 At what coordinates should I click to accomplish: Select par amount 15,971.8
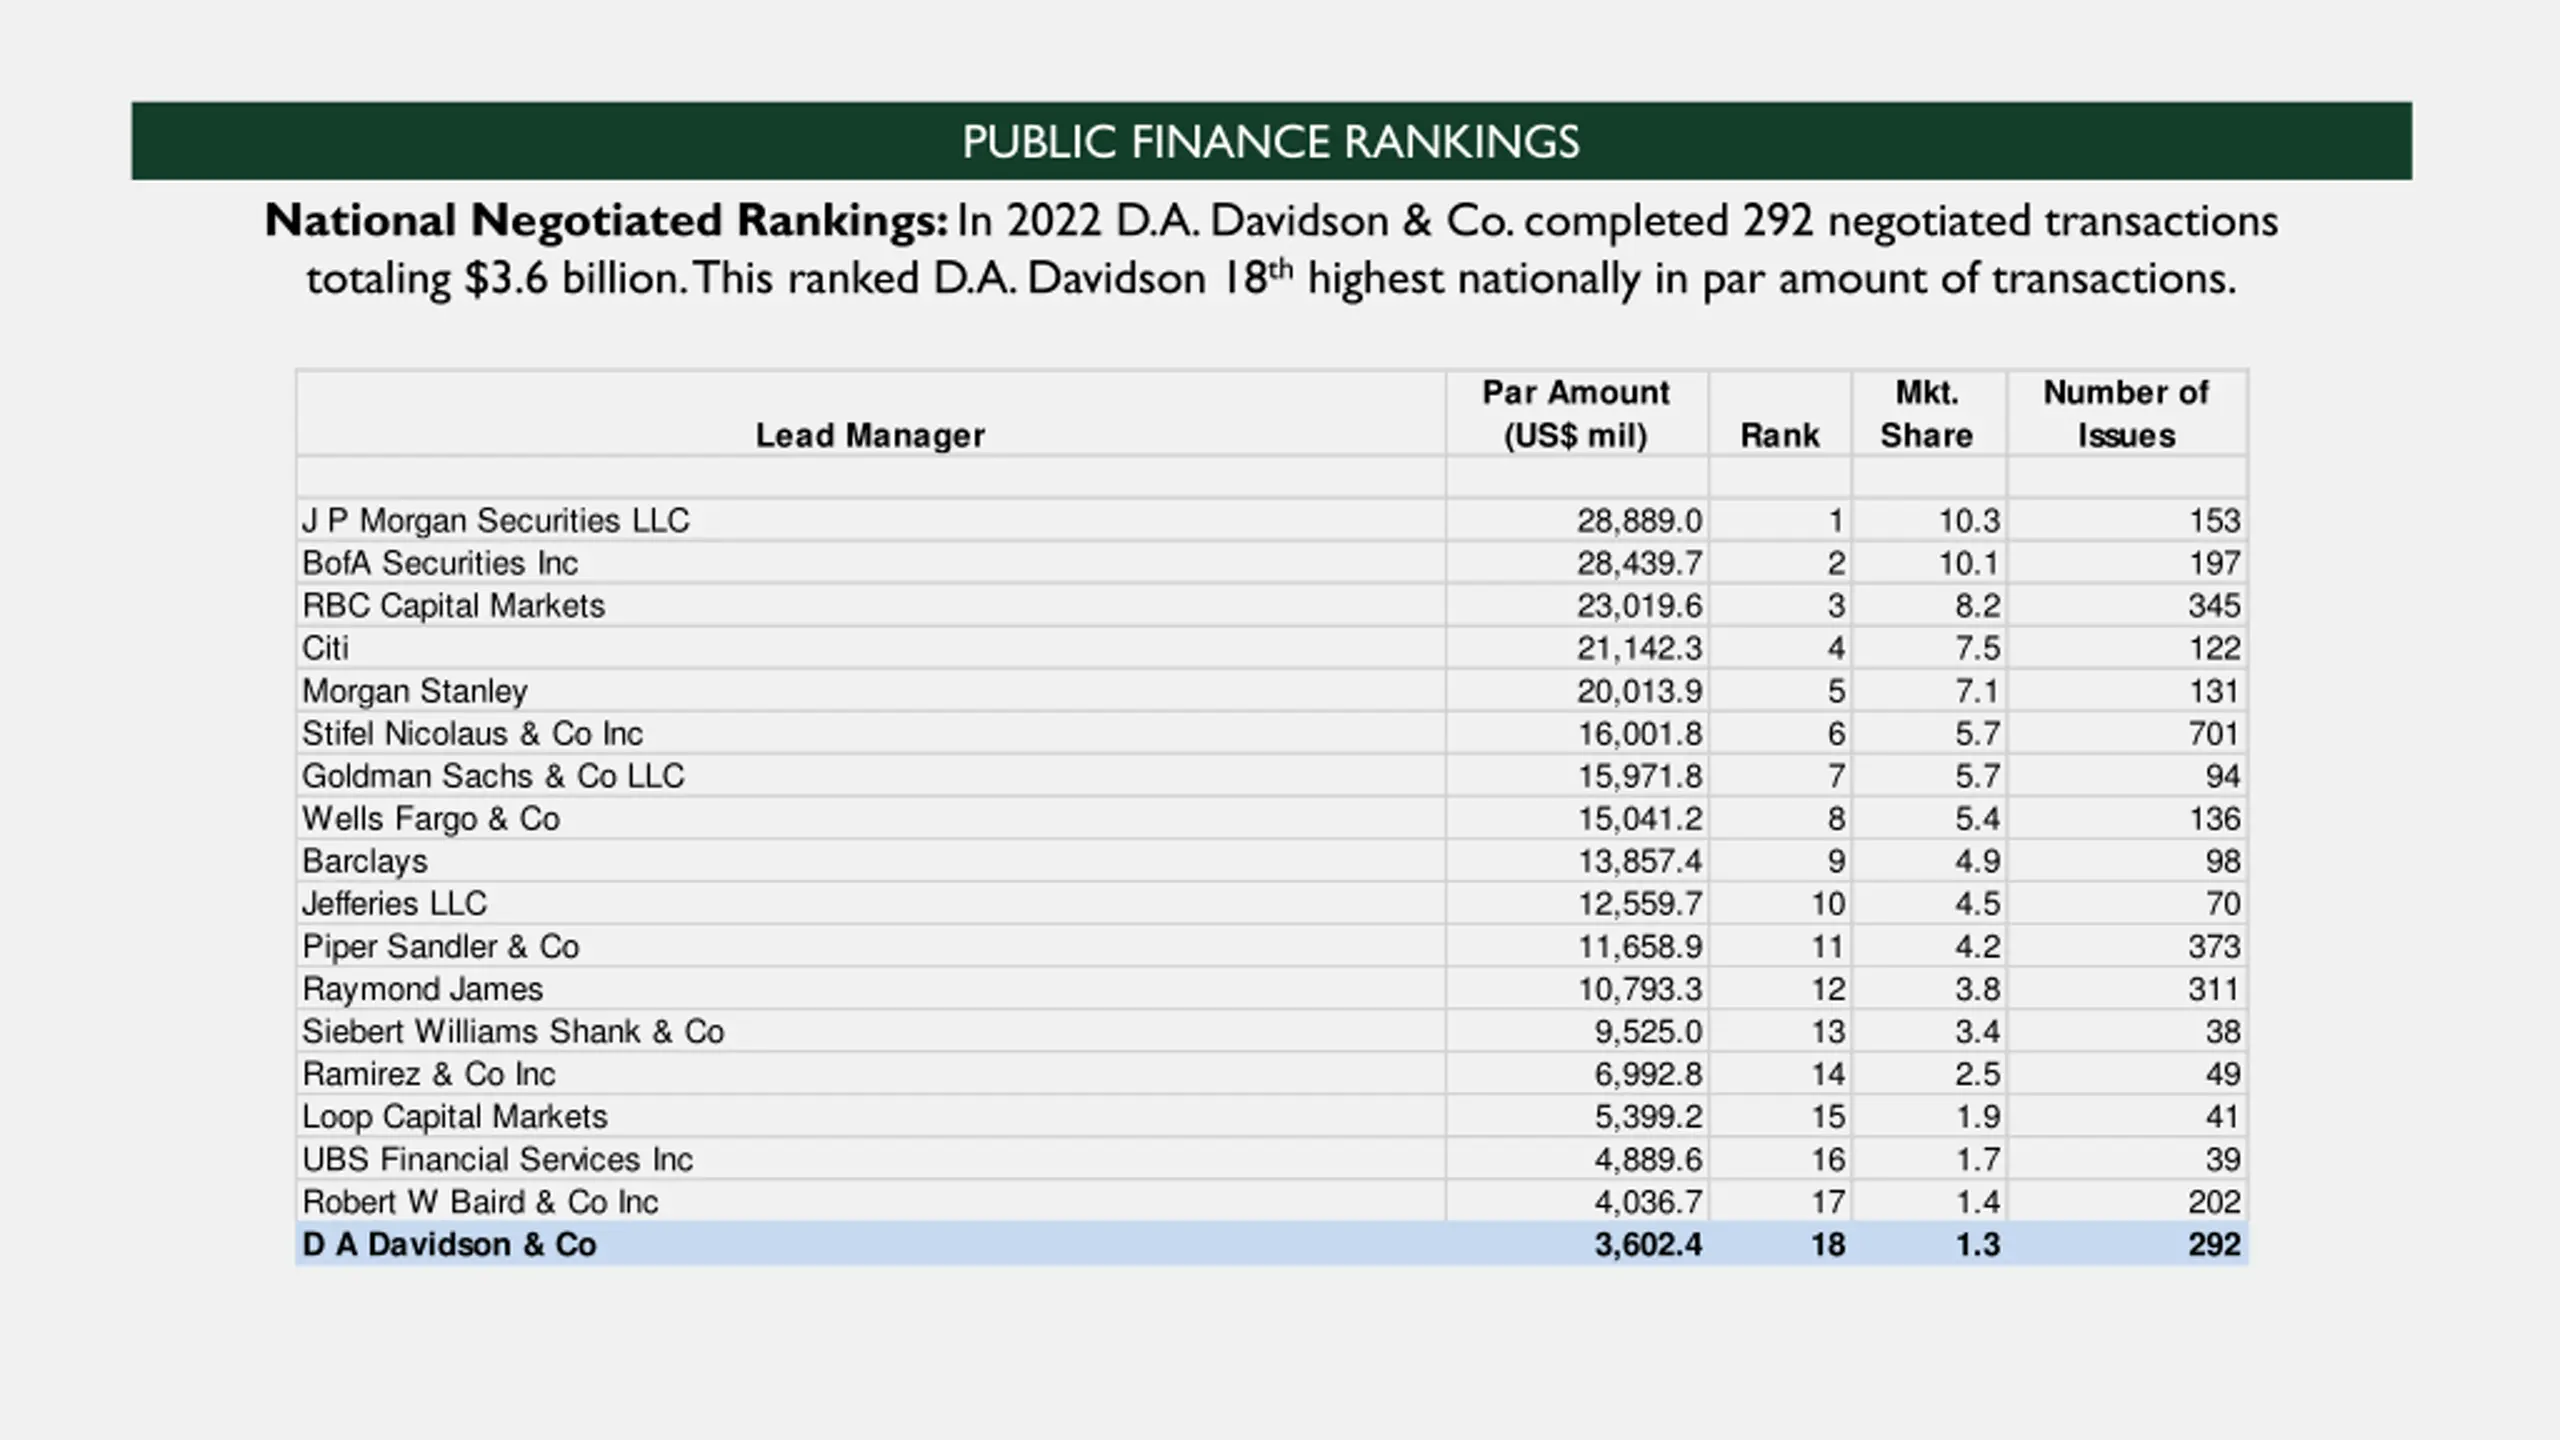pyautogui.click(x=1640, y=776)
